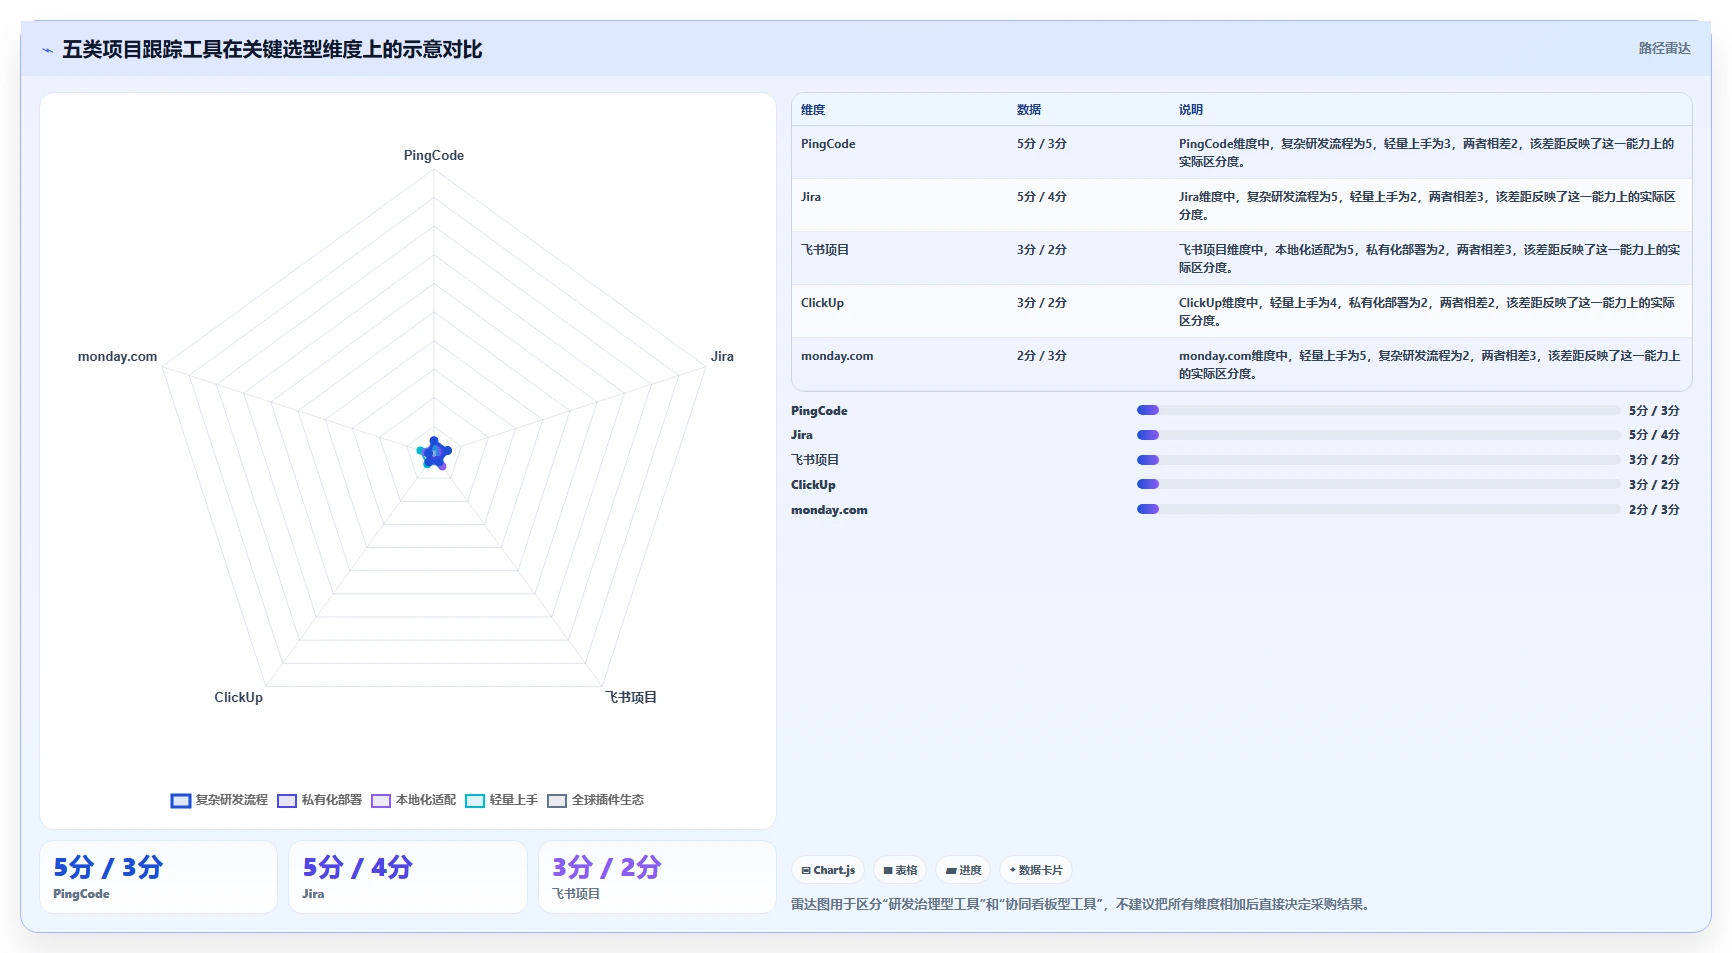This screenshot has width=1732, height=953.
Task: Click the Jira progress bar
Action: coord(1378,435)
